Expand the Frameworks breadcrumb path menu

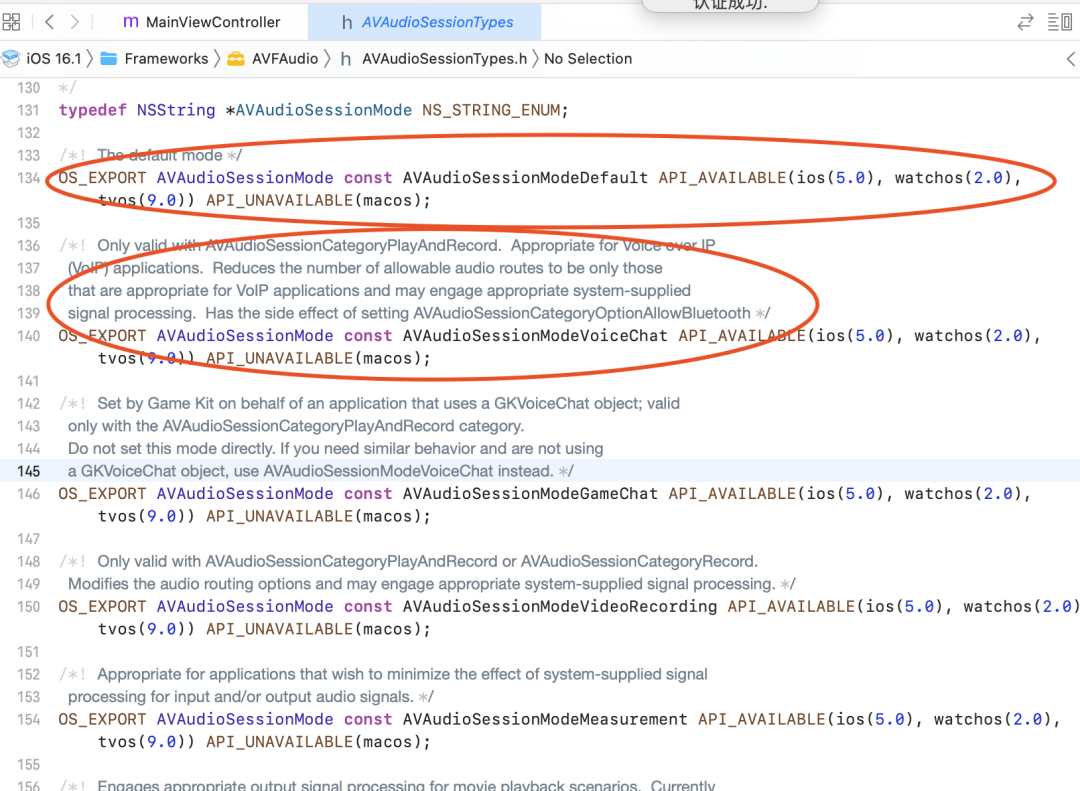tap(166, 58)
